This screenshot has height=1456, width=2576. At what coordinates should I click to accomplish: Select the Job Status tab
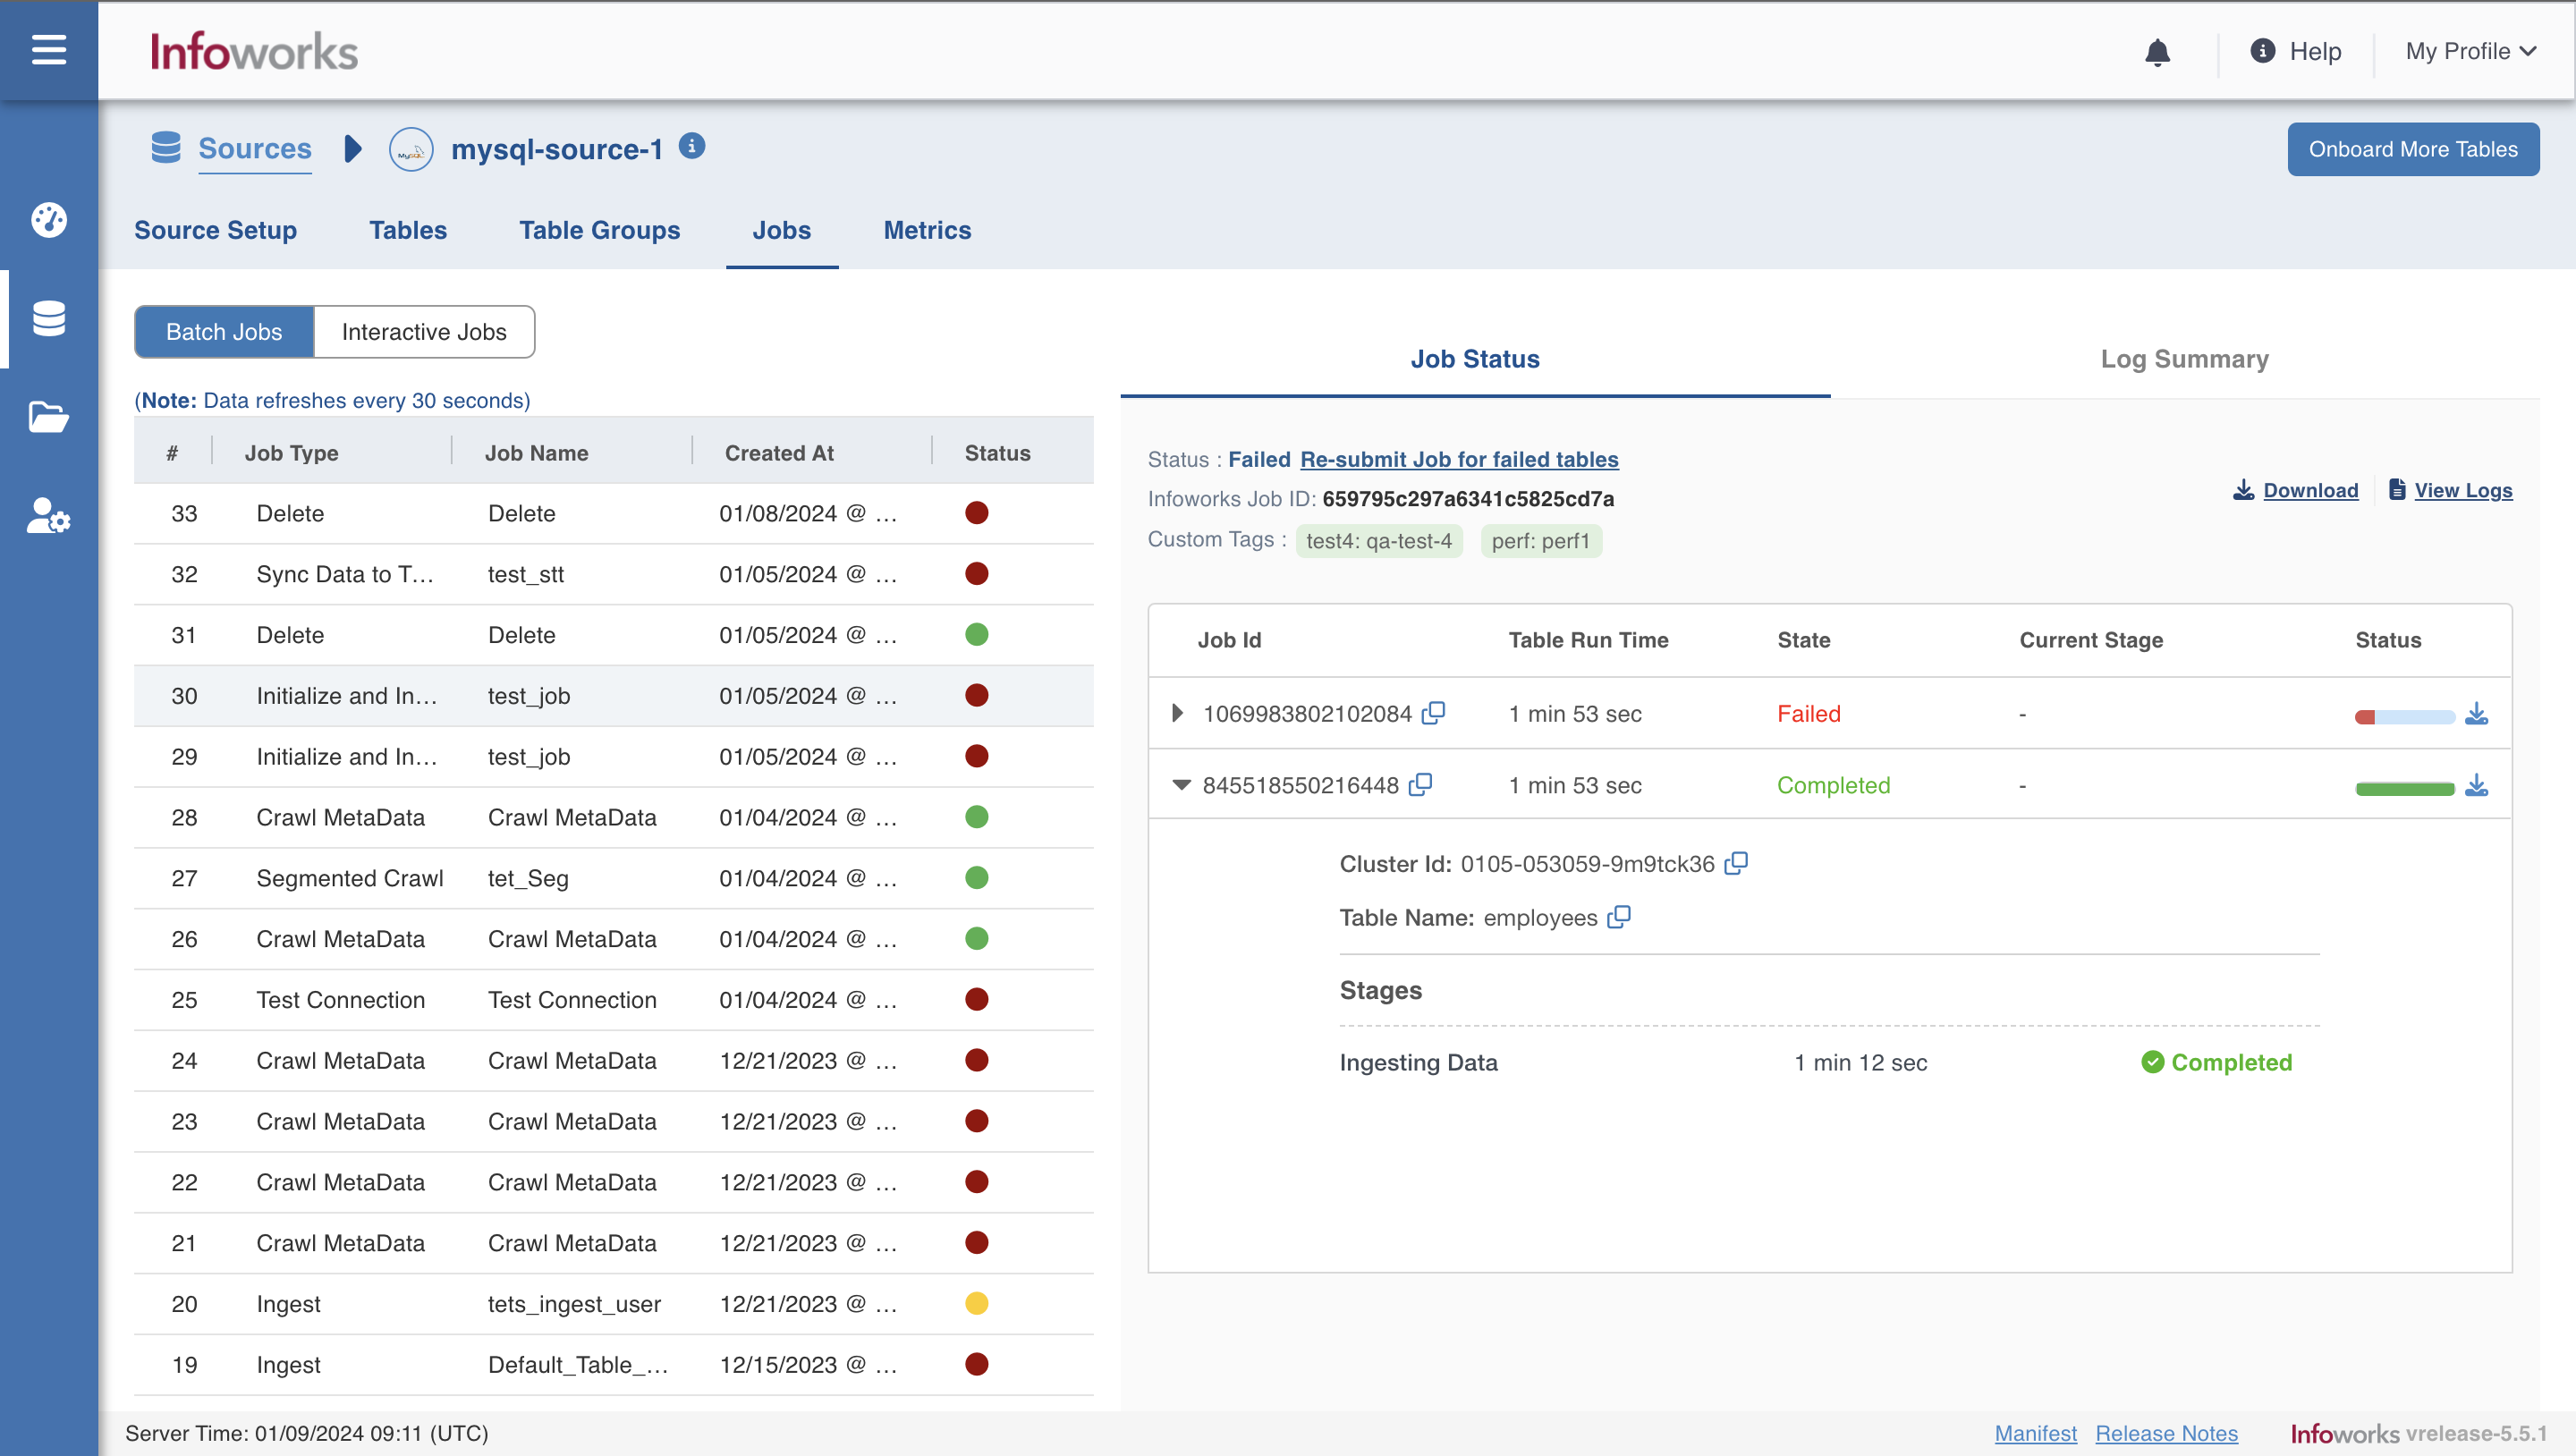[x=1474, y=359]
